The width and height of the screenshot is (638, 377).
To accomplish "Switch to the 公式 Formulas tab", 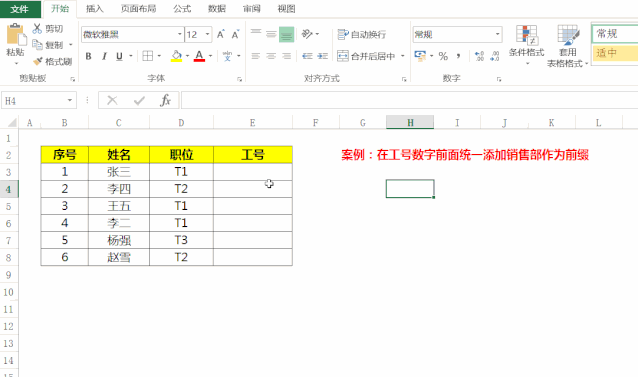I will (x=182, y=9).
